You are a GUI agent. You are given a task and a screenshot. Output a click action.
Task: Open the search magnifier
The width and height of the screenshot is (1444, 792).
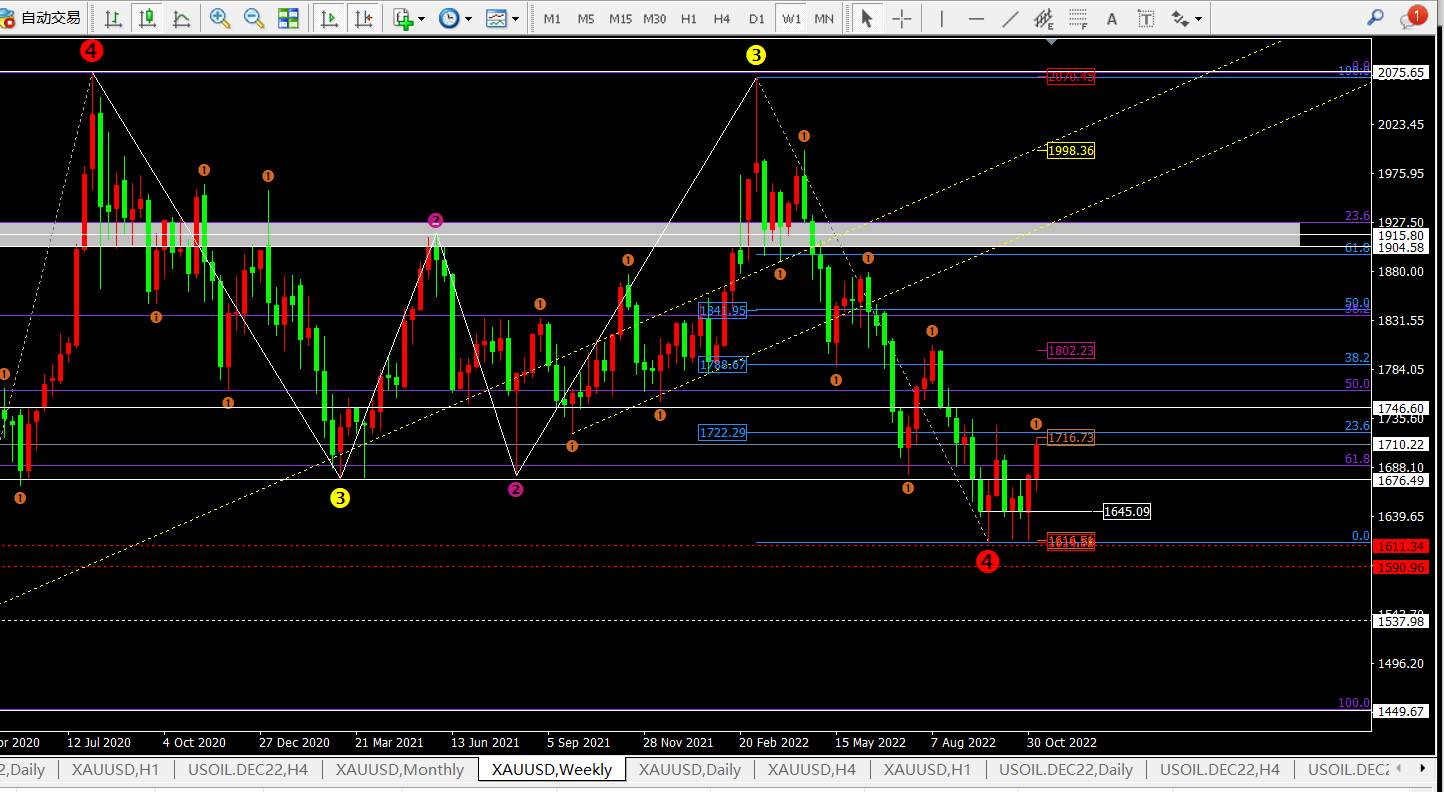click(1376, 17)
